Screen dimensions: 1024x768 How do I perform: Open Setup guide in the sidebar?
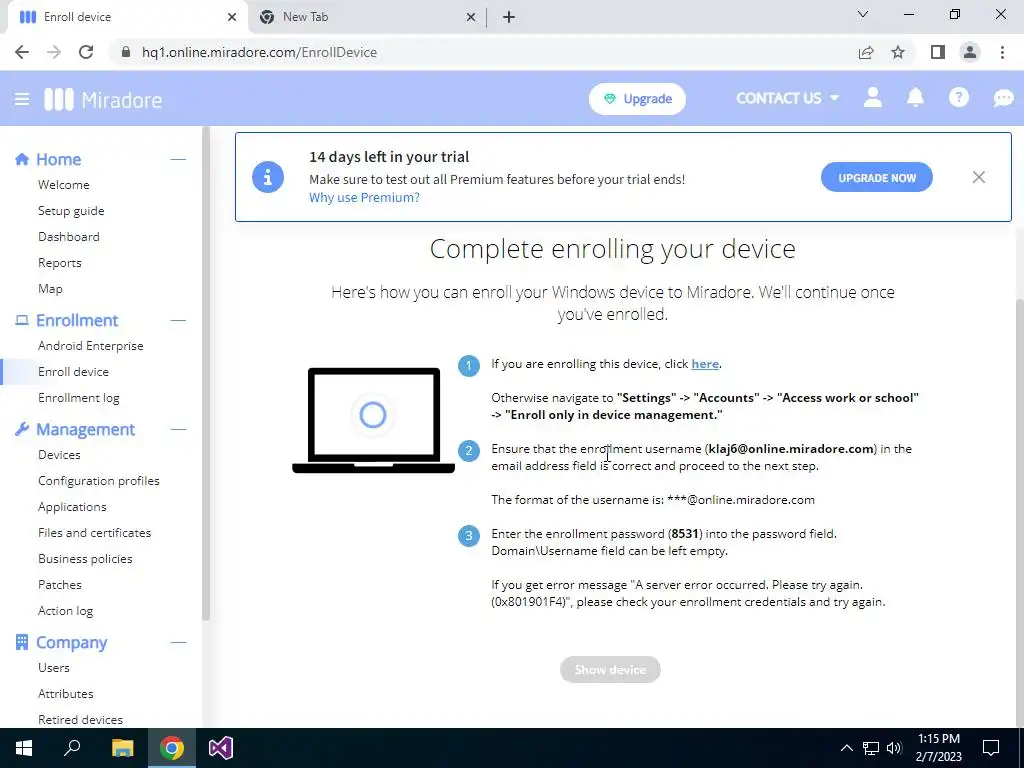point(71,211)
